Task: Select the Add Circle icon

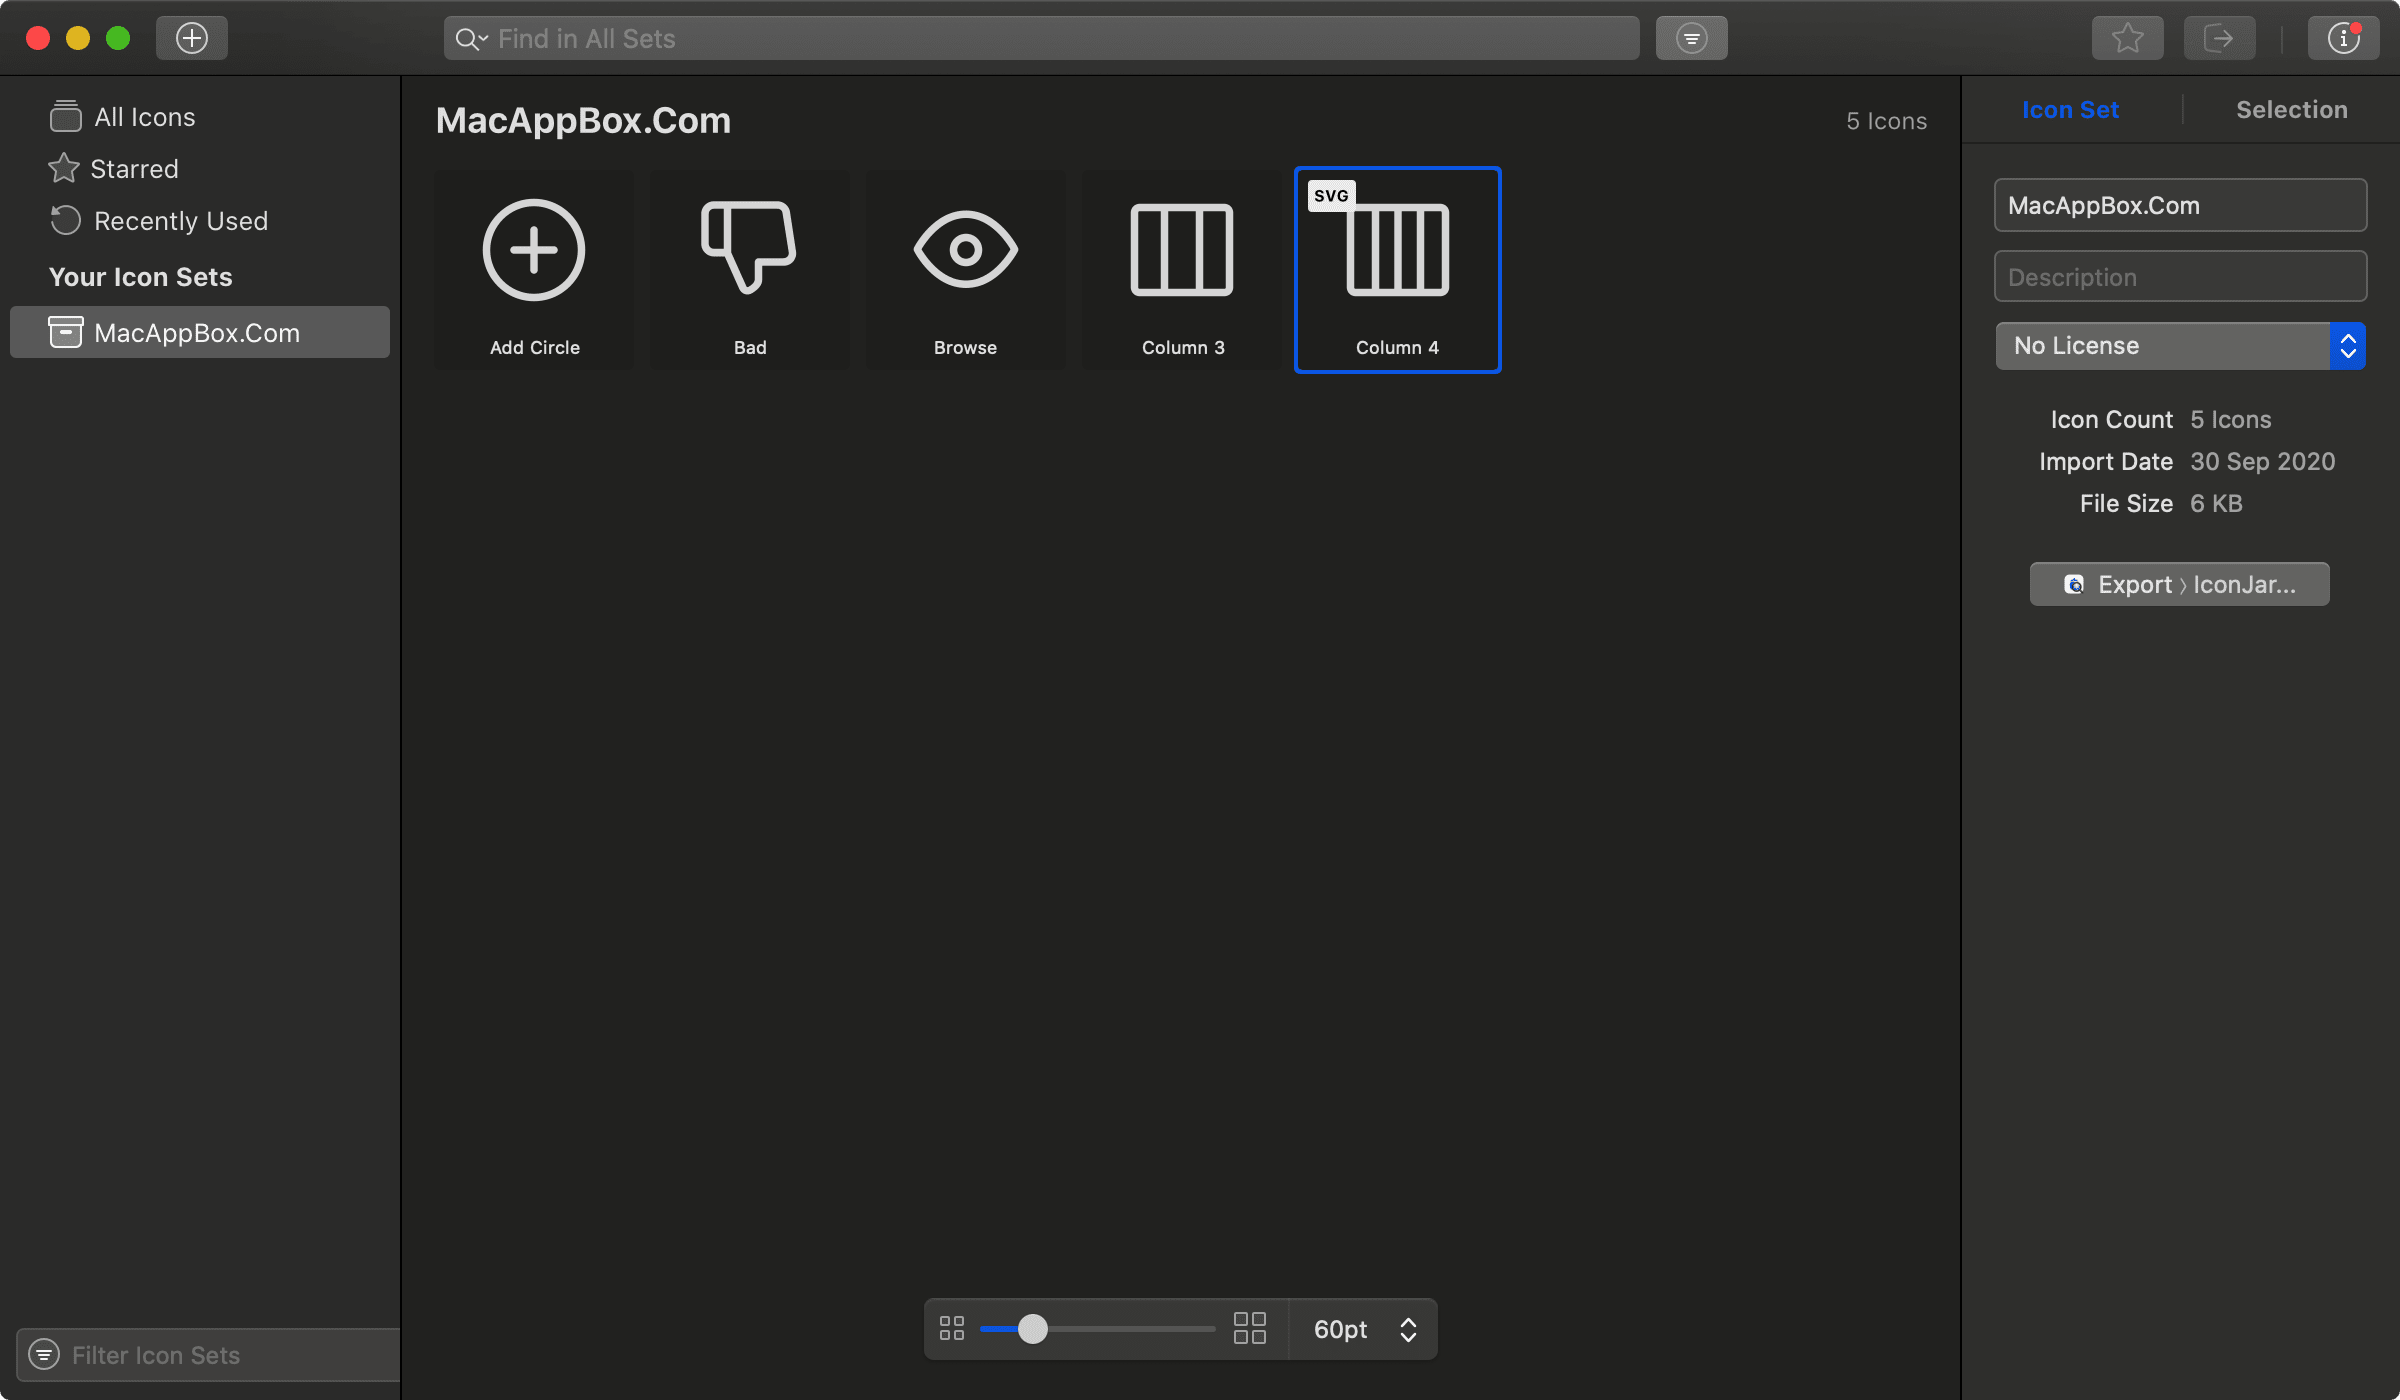Action: tap(534, 270)
